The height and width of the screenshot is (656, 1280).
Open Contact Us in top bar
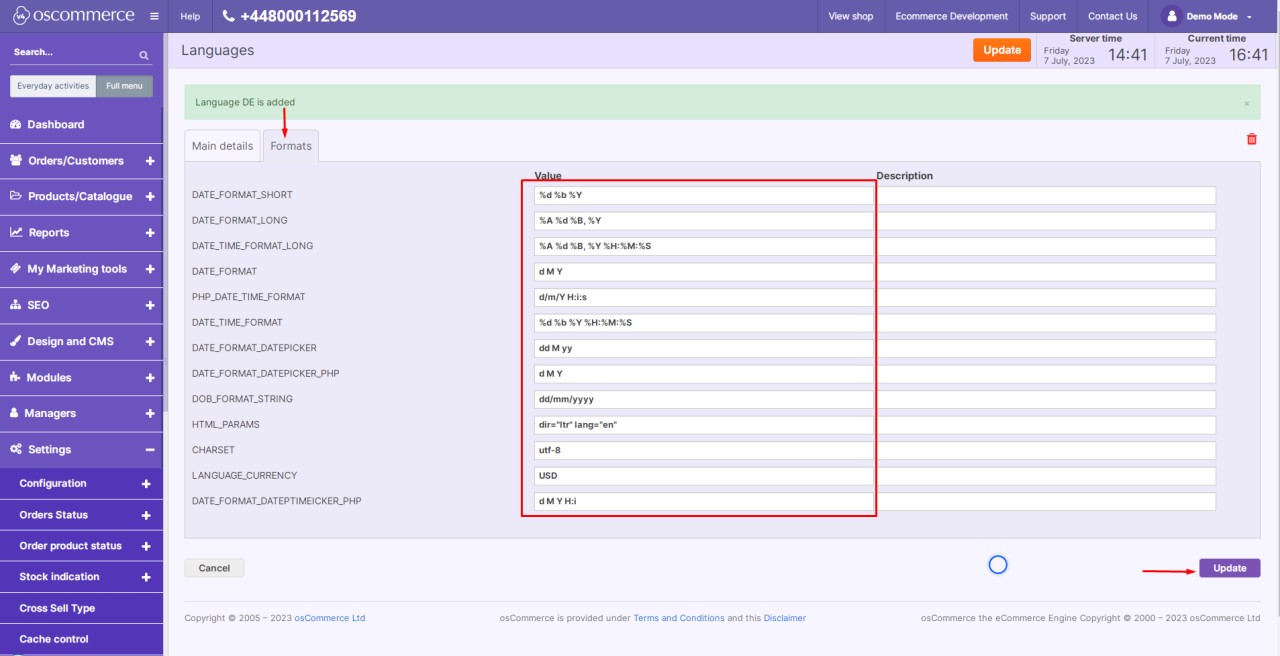(x=1112, y=16)
